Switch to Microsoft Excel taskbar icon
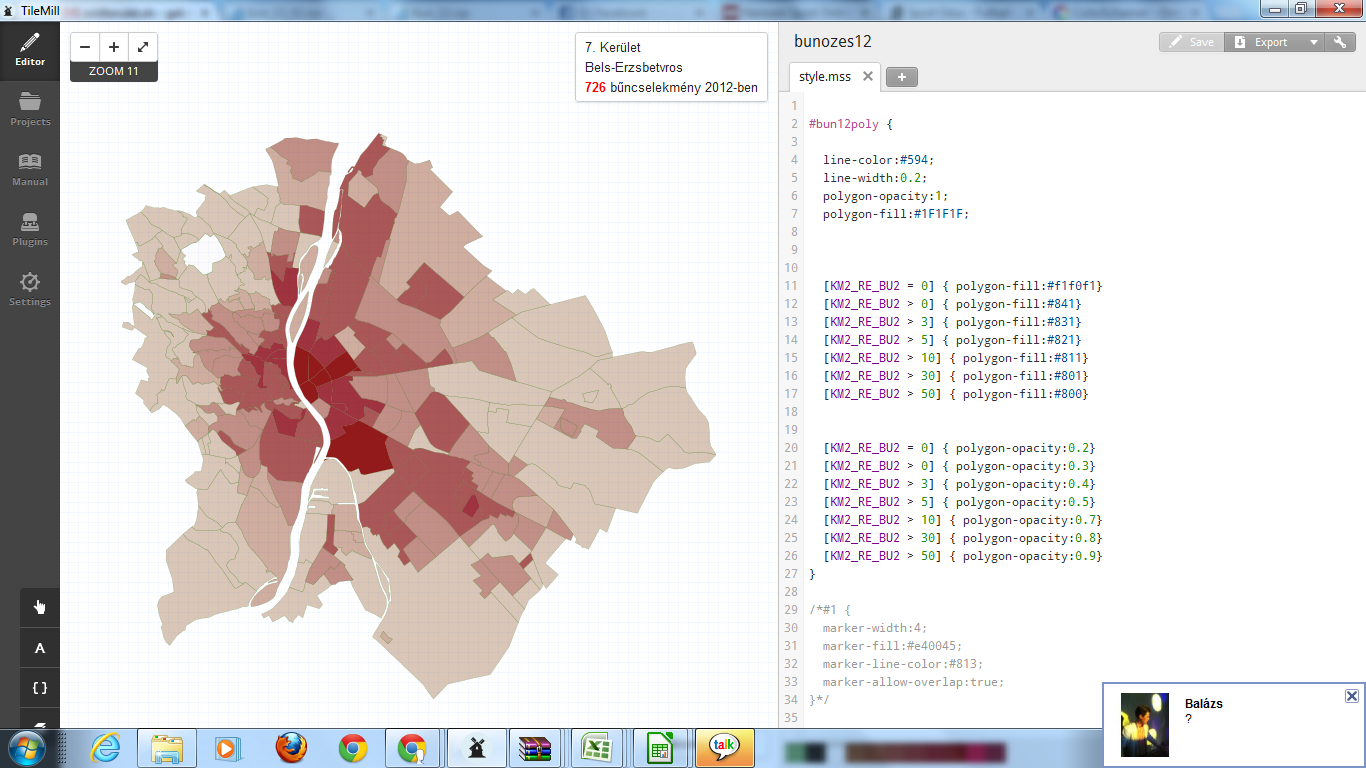This screenshot has height=768, width=1366. (x=599, y=748)
